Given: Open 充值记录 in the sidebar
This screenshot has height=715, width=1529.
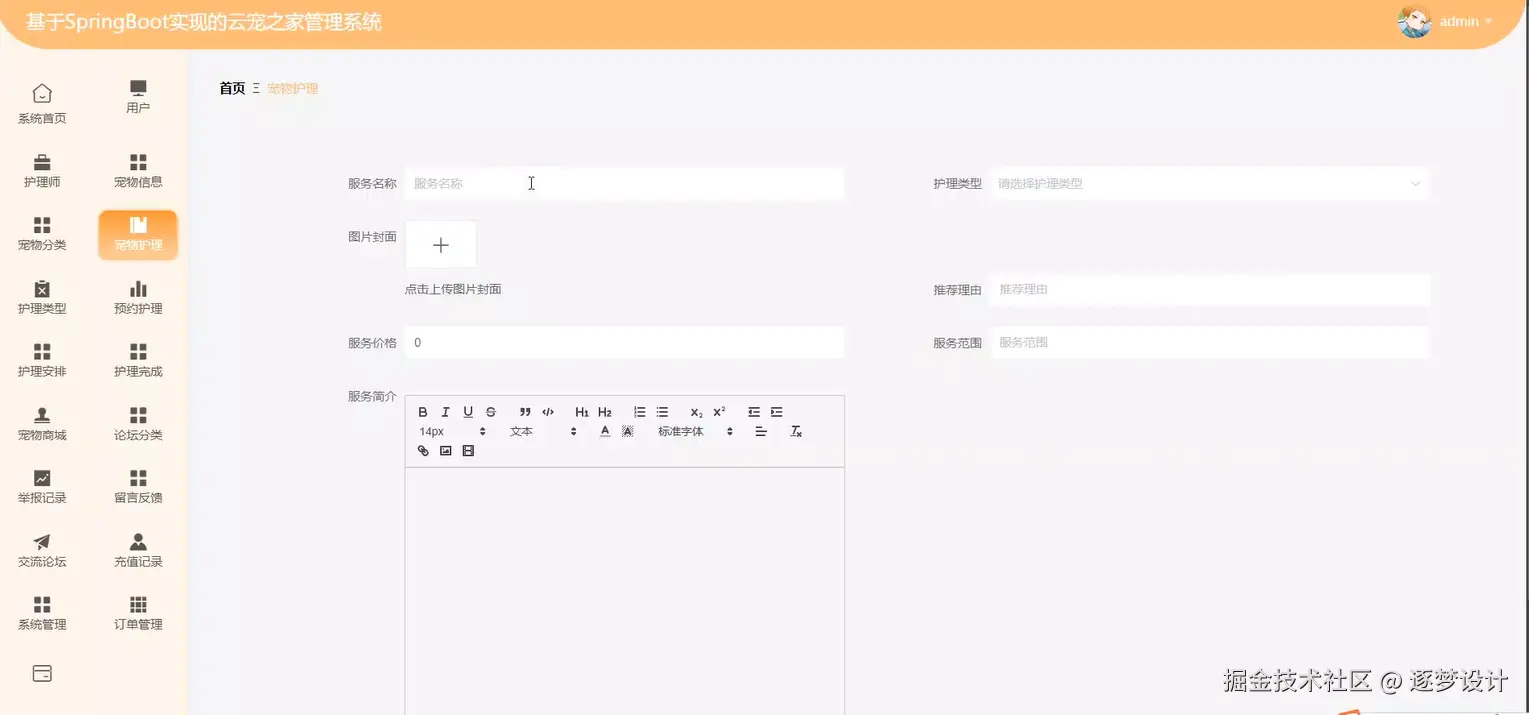Looking at the screenshot, I should (x=138, y=551).
